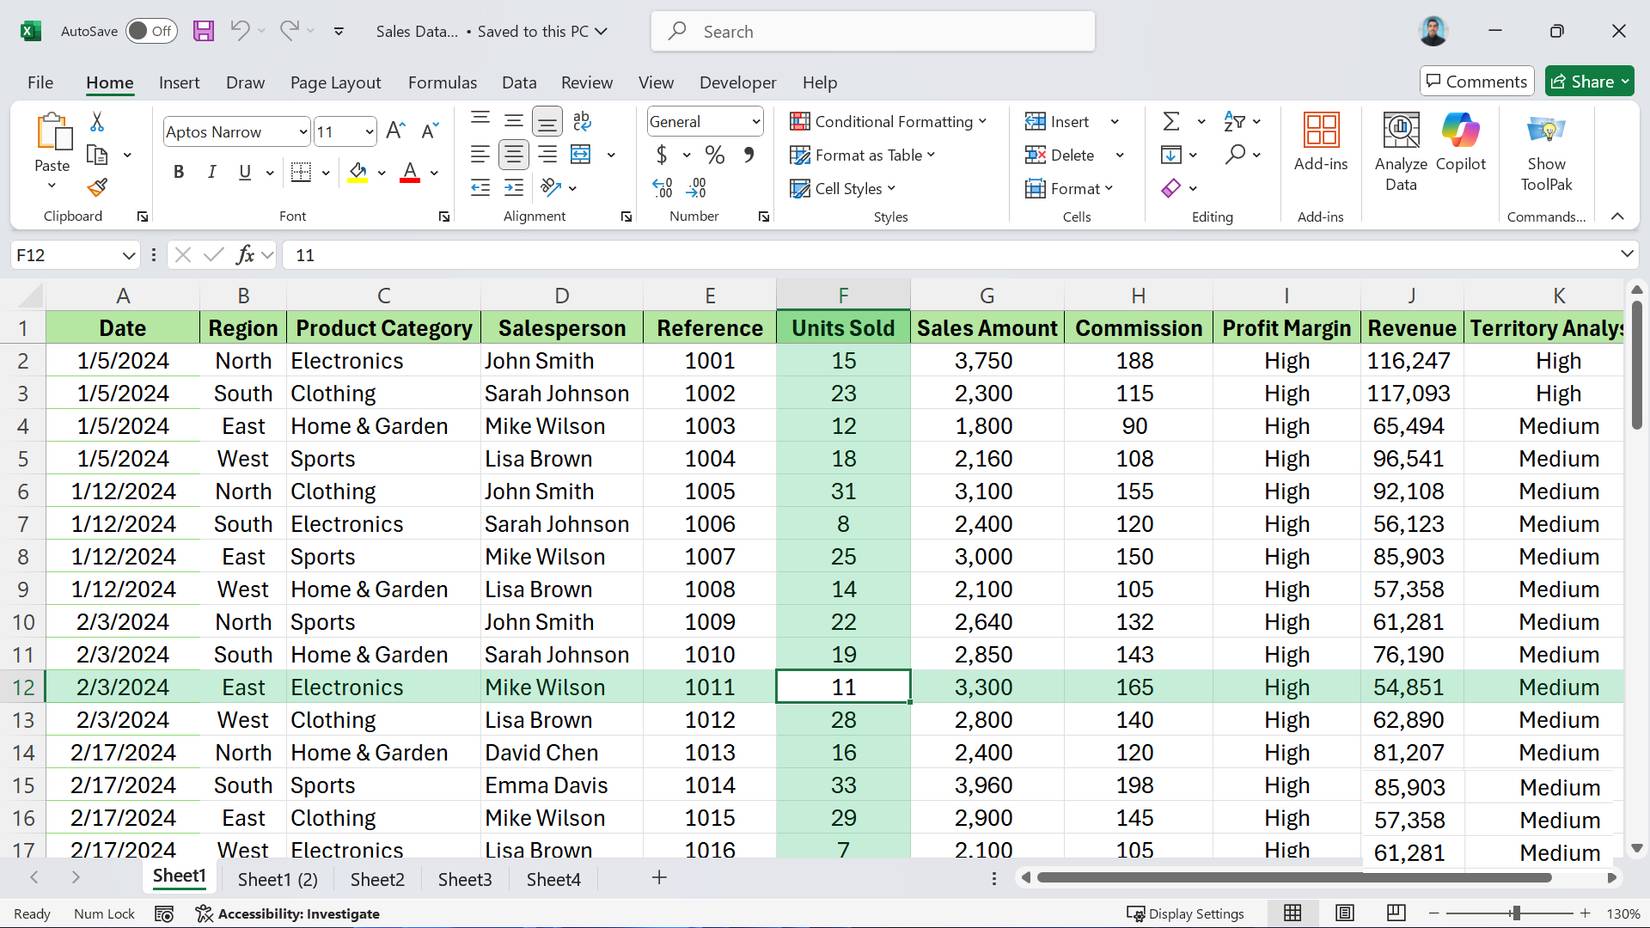Open Conditional Formatting options
The height and width of the screenshot is (928, 1650).
888,121
